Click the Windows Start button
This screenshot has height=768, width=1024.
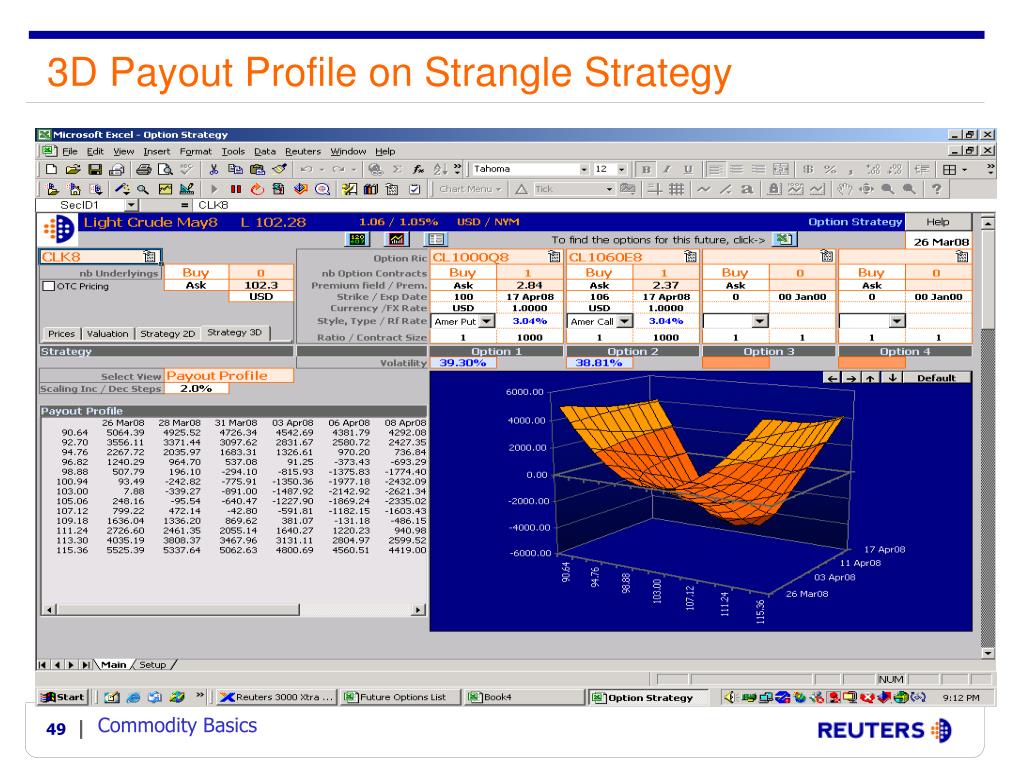63,697
